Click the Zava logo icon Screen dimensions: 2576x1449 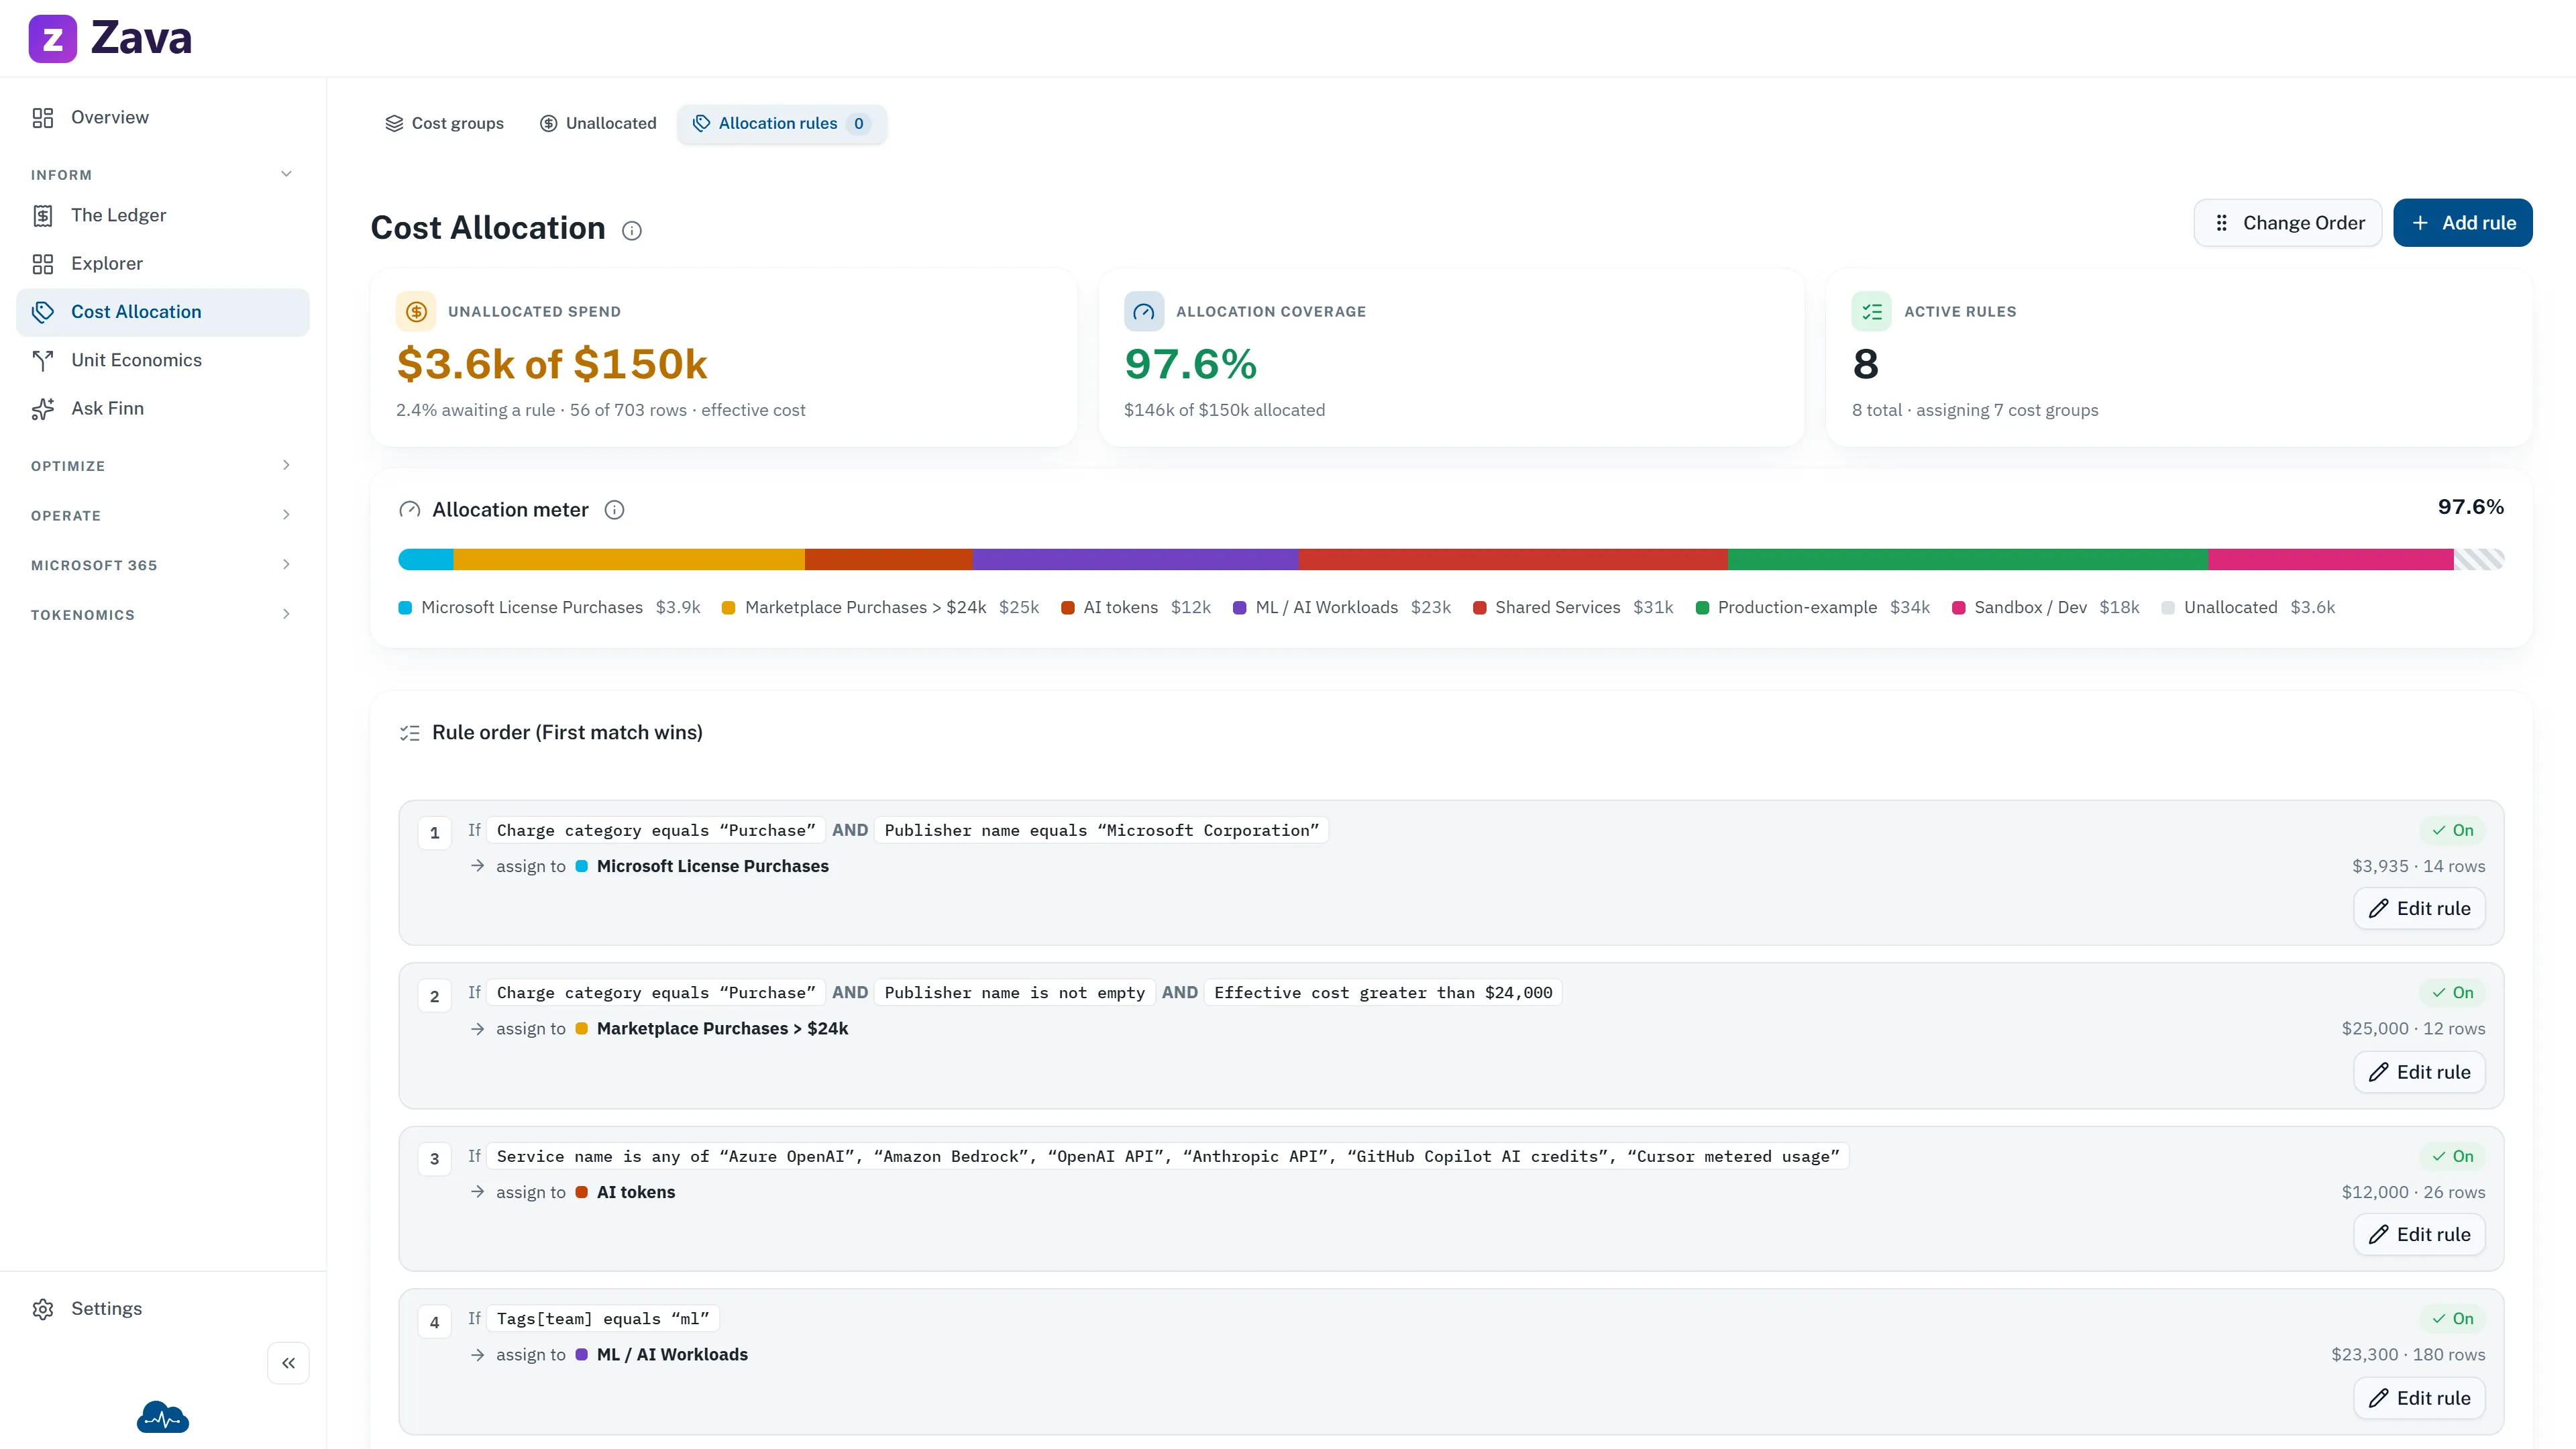52,38
